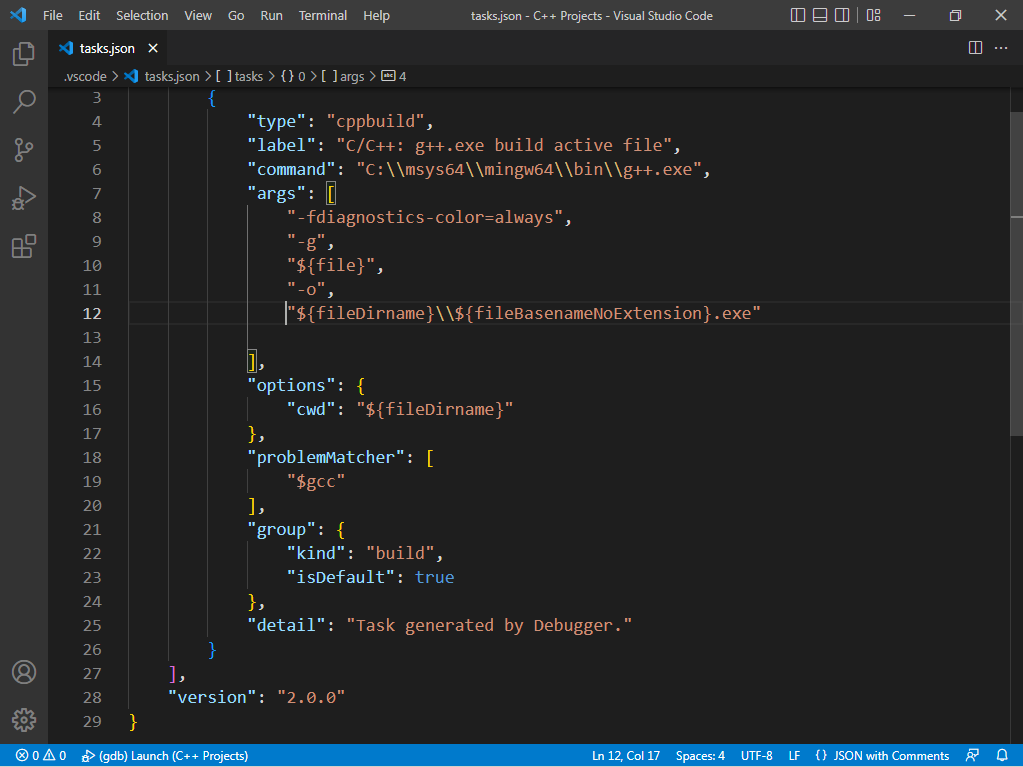Click "Task generated by Debugger." string
Viewport: 1023px width, 767px height.
[489, 625]
